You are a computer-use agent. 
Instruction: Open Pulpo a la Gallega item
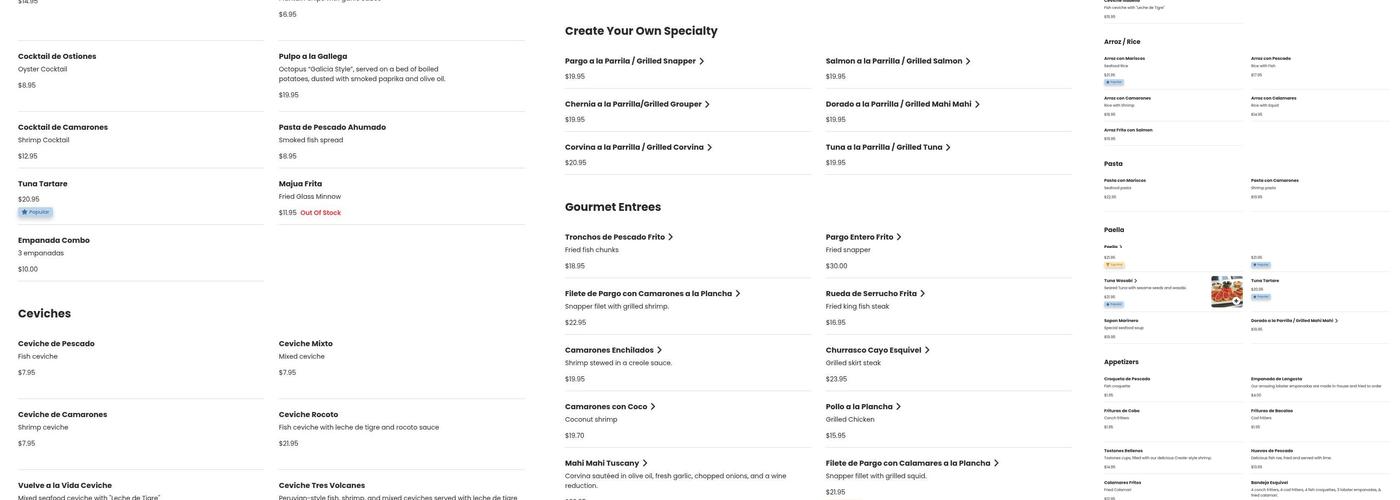pos(313,57)
